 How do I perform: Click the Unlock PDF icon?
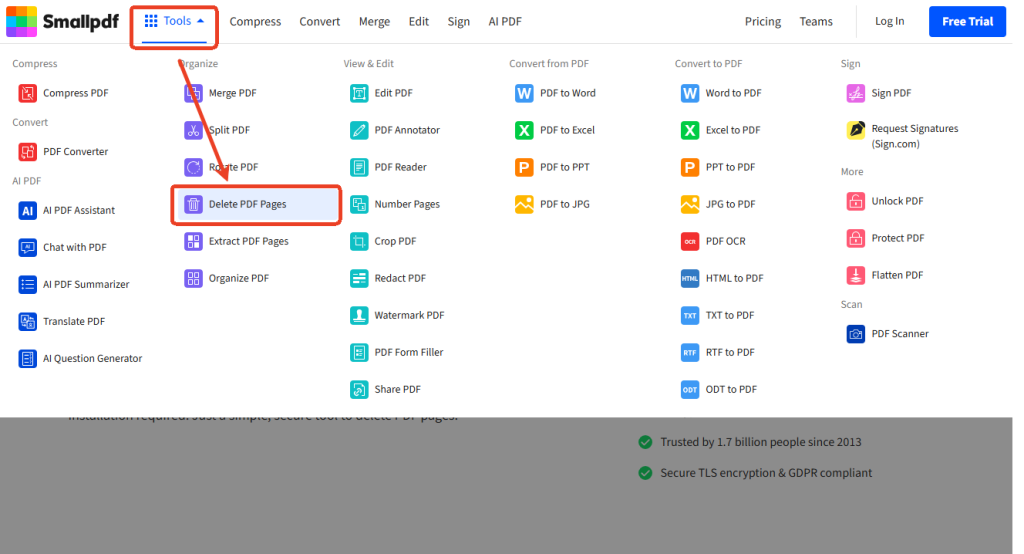pyautogui.click(x=856, y=201)
